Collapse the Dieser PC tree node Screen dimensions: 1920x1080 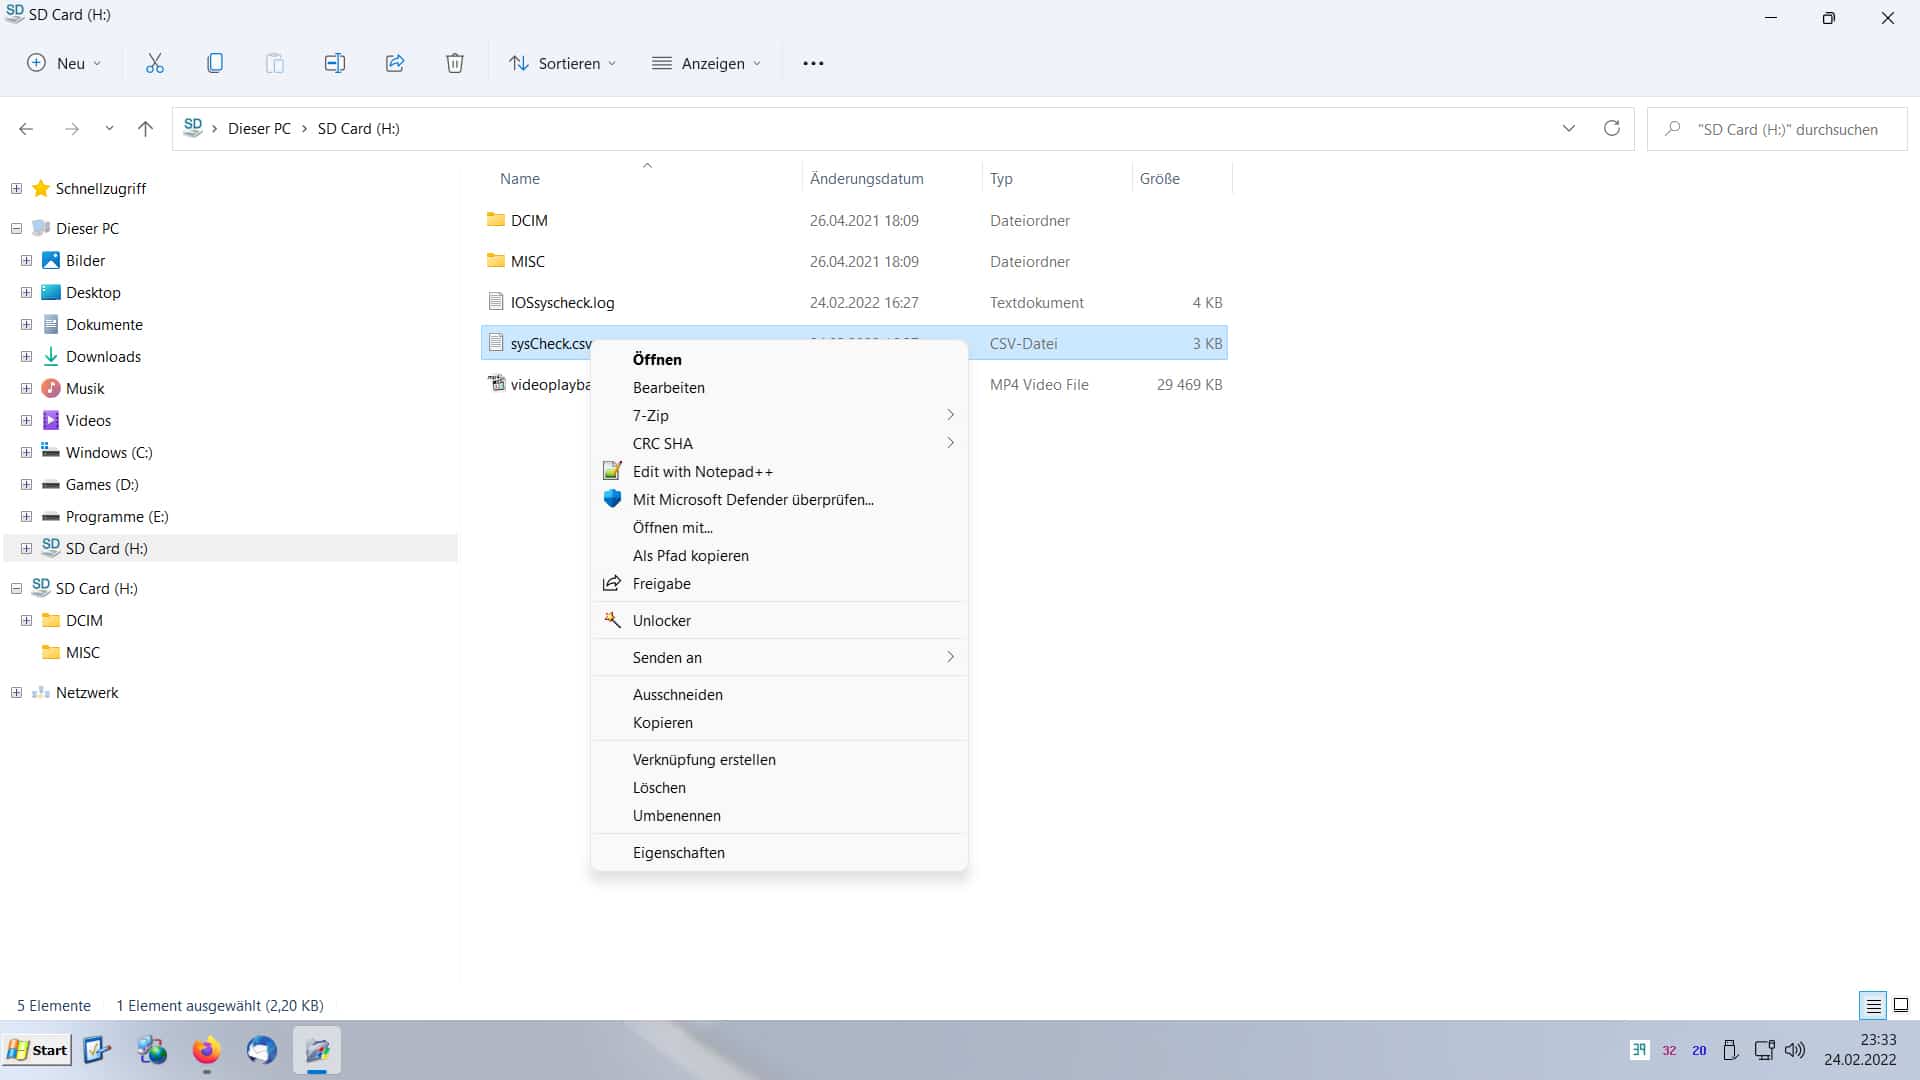coord(16,228)
